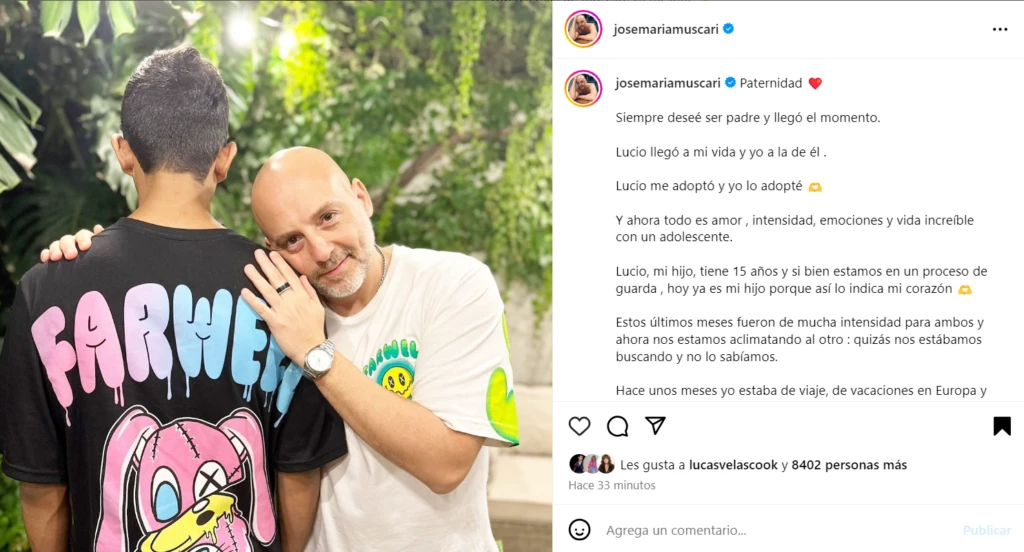Image resolution: width=1024 pixels, height=552 pixels.
Task: Open comments via the speech bubble icon
Action: 617,426
